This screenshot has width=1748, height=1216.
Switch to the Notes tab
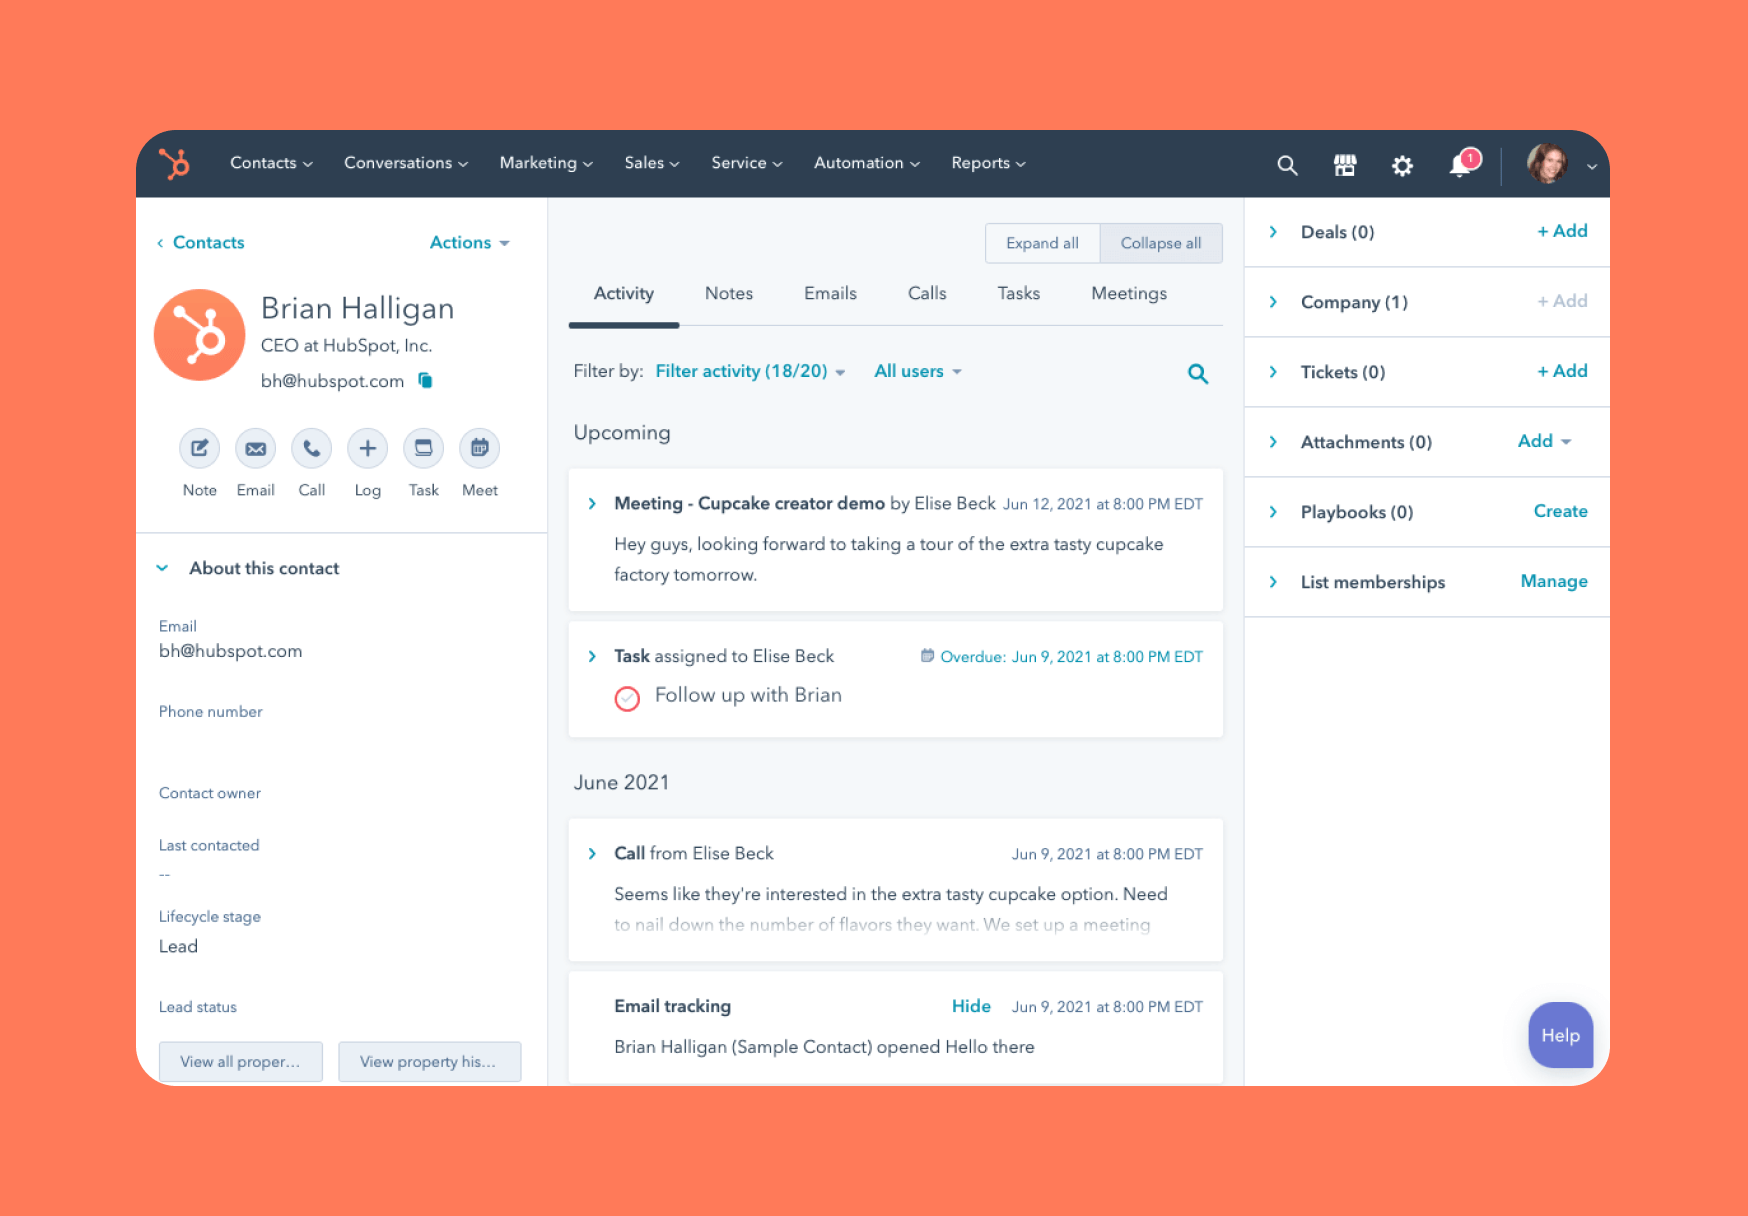[x=728, y=293]
